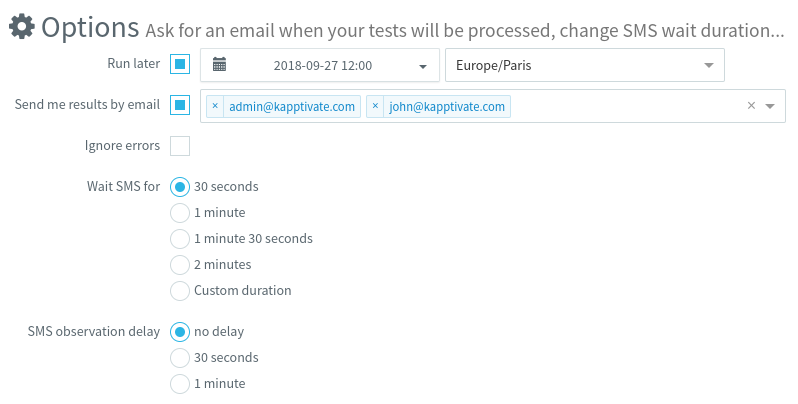
Task: Uncheck the Run later checkbox
Action: 180,66
